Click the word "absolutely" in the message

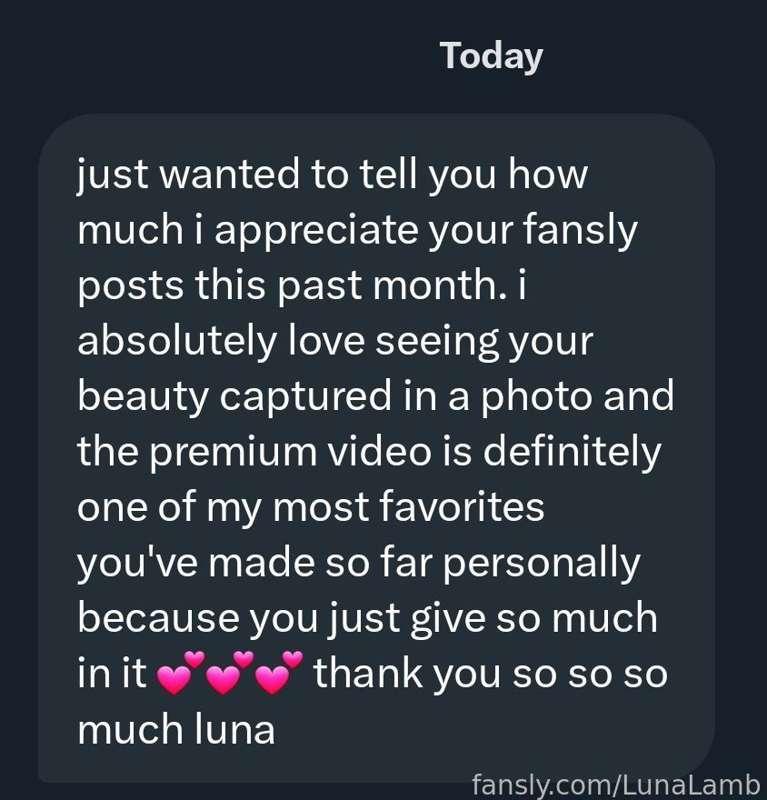point(177,341)
